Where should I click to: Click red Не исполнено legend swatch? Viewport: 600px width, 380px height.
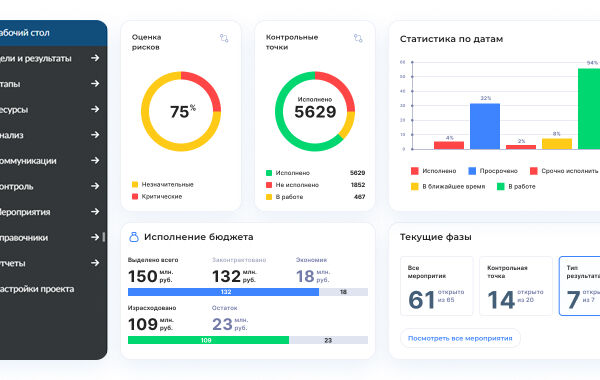pos(269,185)
